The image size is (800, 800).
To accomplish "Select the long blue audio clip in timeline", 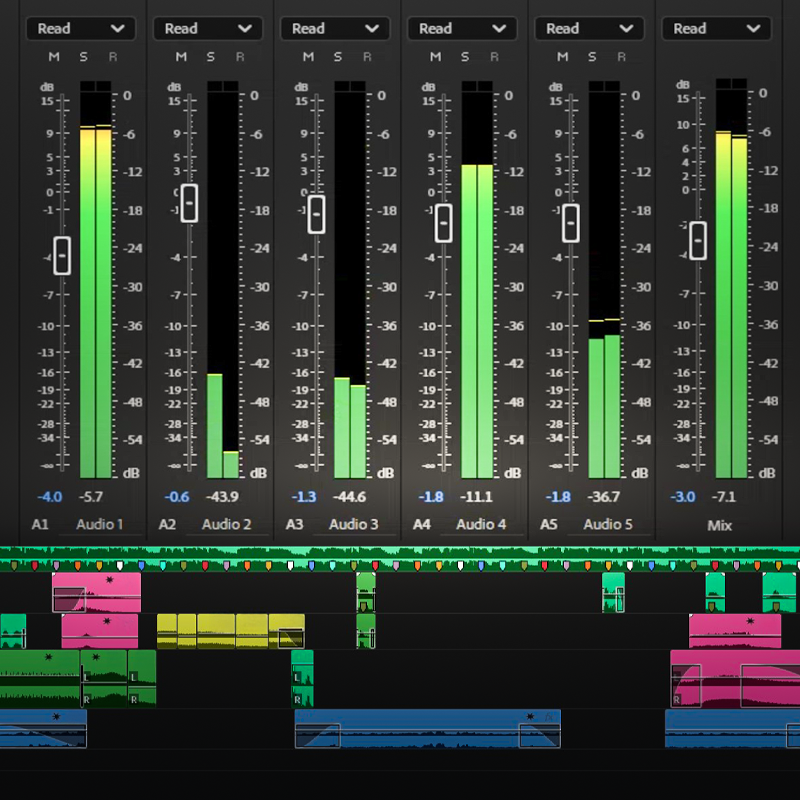I will tap(430, 728).
